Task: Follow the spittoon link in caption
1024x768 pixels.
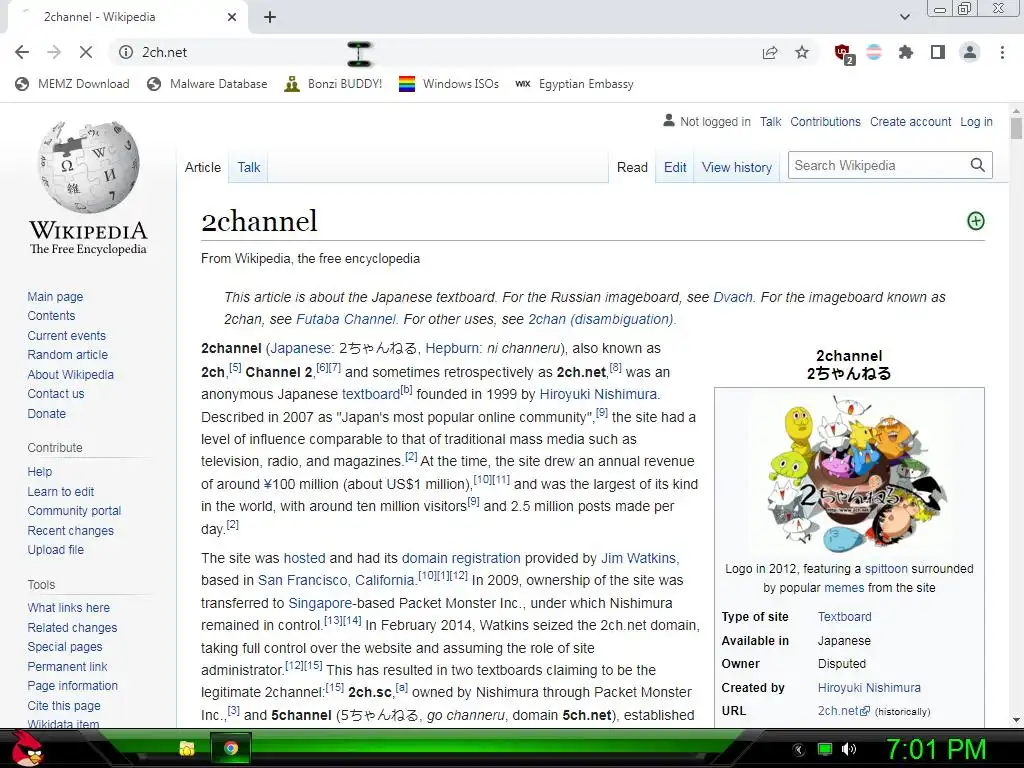Action: (x=886, y=569)
